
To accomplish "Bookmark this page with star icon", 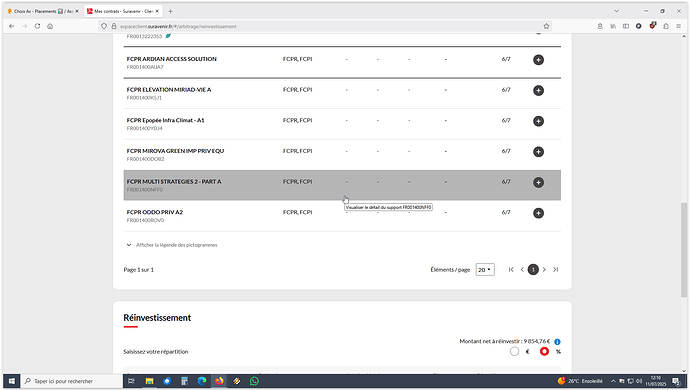I will click(546, 26).
